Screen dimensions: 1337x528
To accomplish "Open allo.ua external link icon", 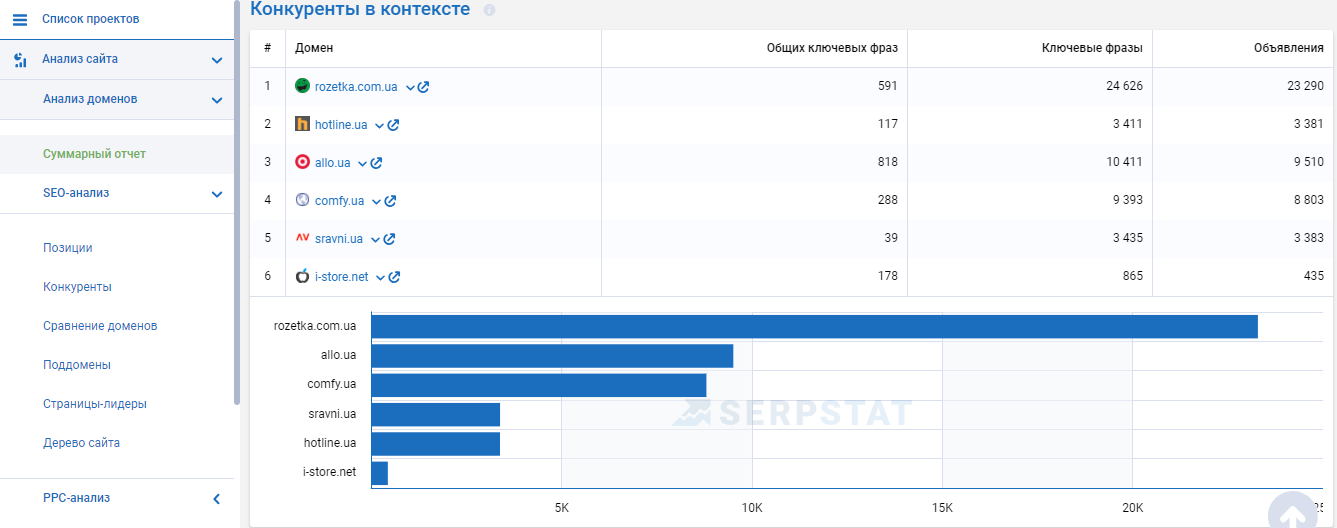I will point(376,163).
